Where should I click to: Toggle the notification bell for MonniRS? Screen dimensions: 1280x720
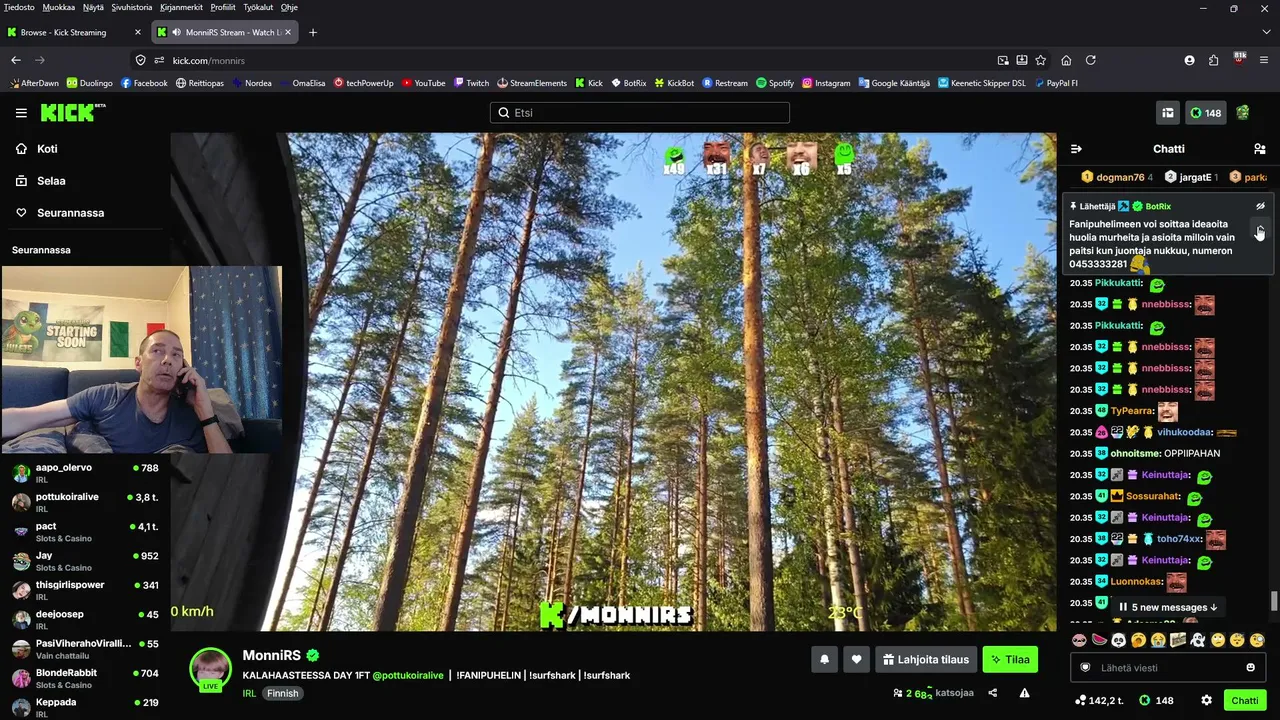coord(825,659)
